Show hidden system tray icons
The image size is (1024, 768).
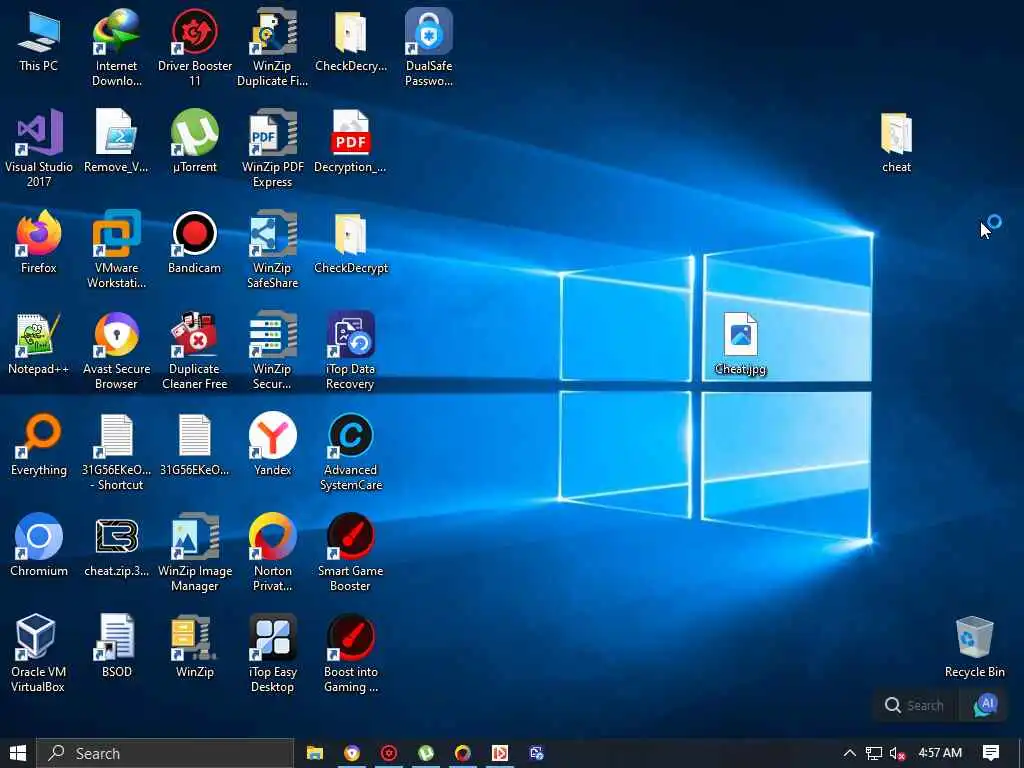click(x=850, y=753)
